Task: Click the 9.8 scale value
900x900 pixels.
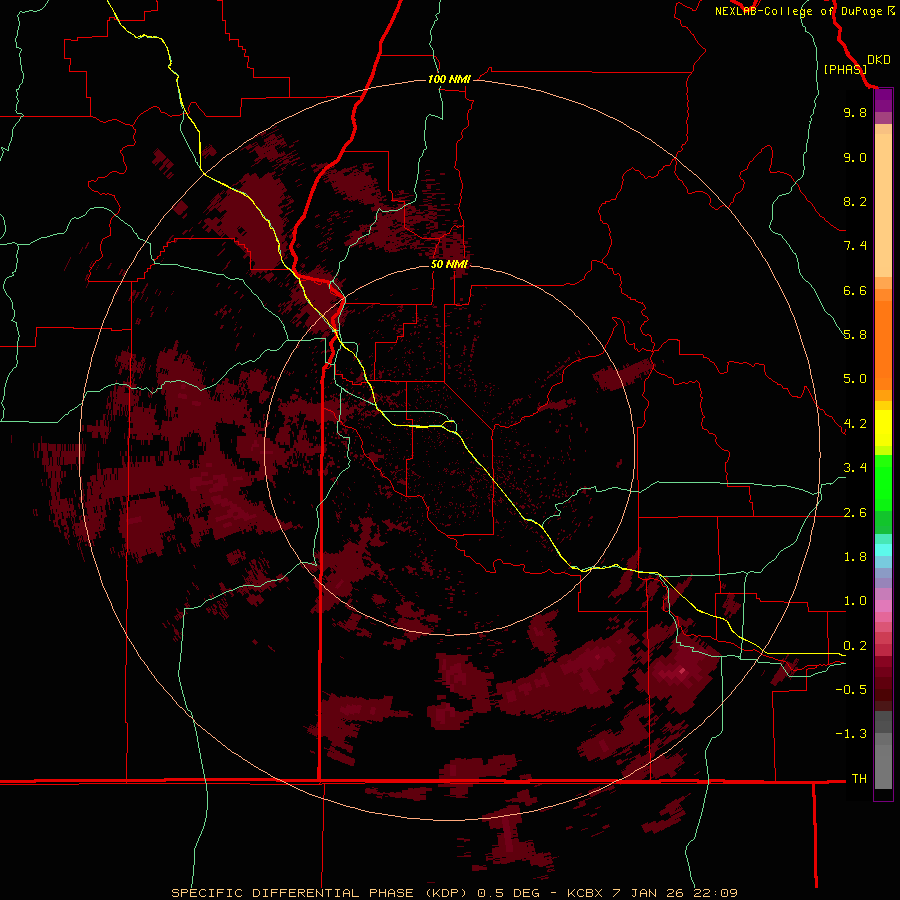Action: (x=855, y=112)
